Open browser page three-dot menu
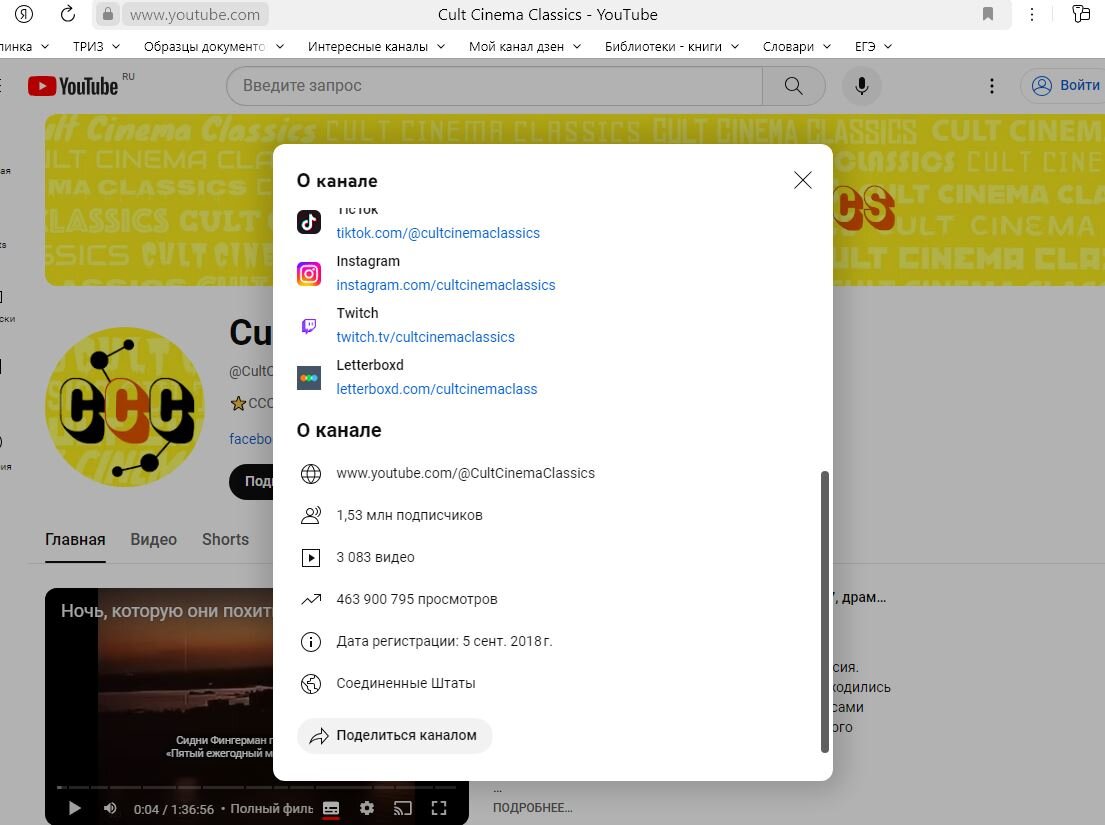 coord(1032,14)
